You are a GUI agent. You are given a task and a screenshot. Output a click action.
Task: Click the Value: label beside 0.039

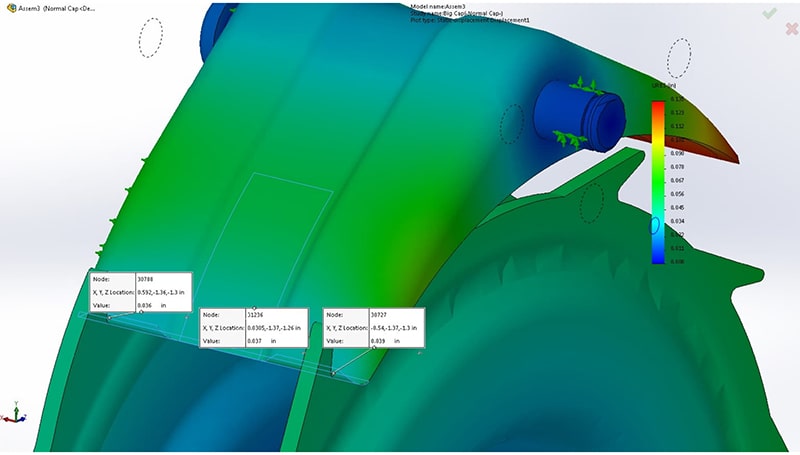tap(335, 341)
